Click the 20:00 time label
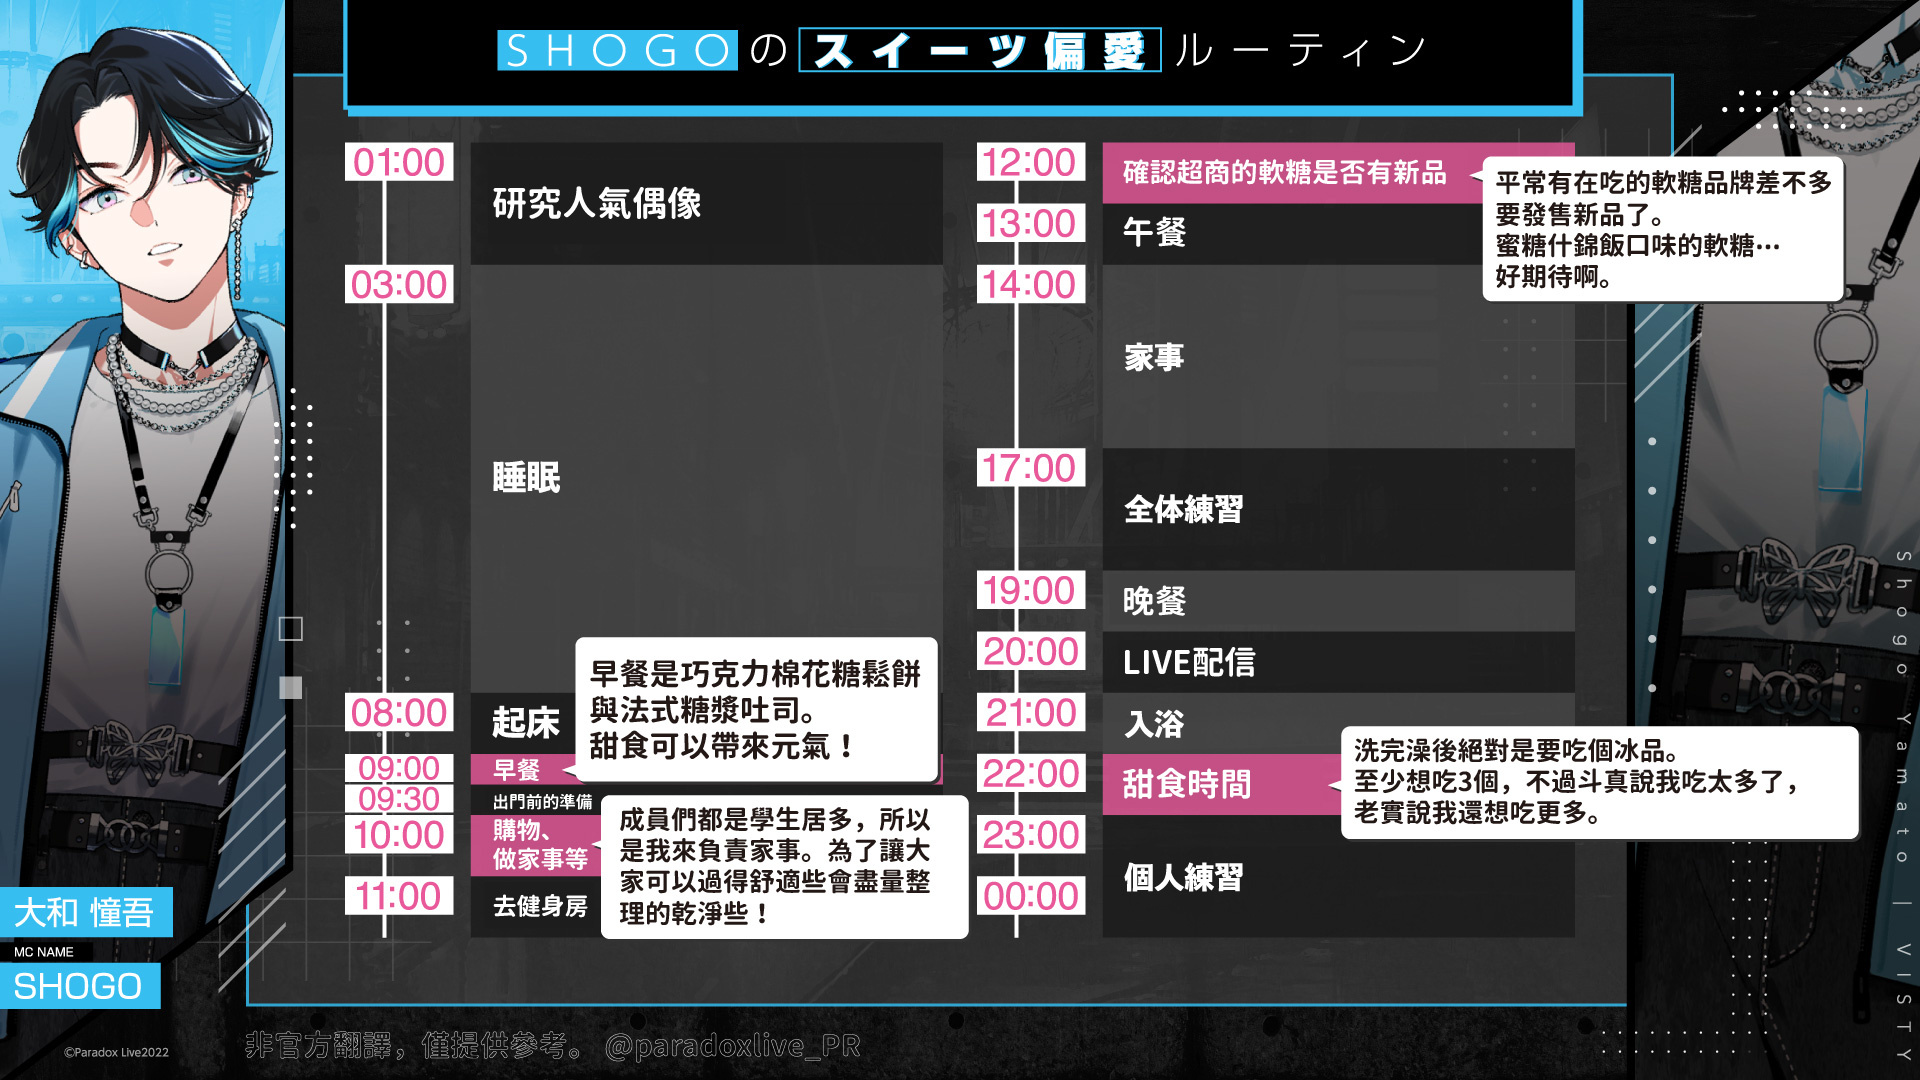Screen dimensions: 1920x1080 pos(1031,651)
